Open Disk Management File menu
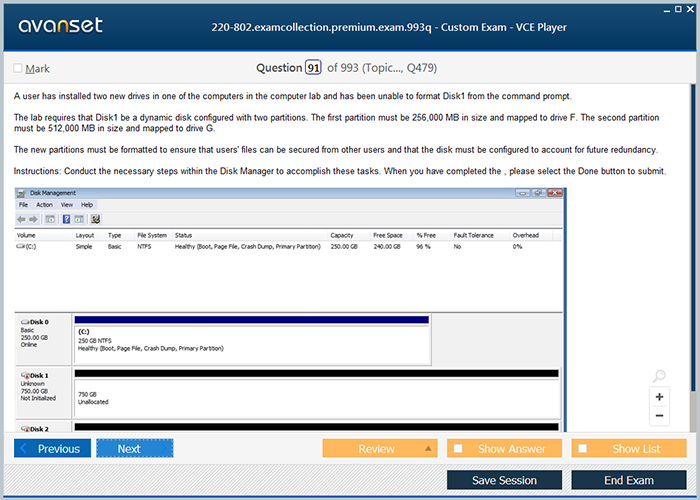Image resolution: width=700 pixels, height=500 pixels. (x=23, y=204)
